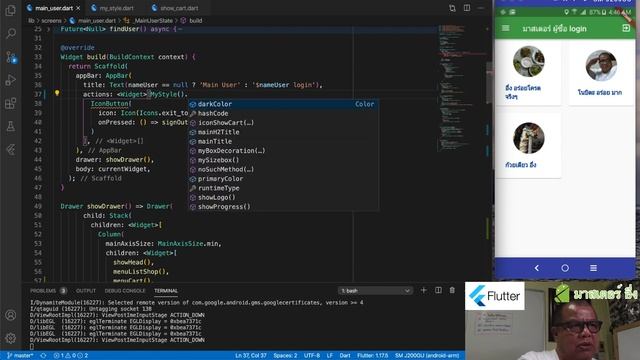Click the split editor icon in the editor toolbar
The height and width of the screenshot is (360, 640).
467,8
